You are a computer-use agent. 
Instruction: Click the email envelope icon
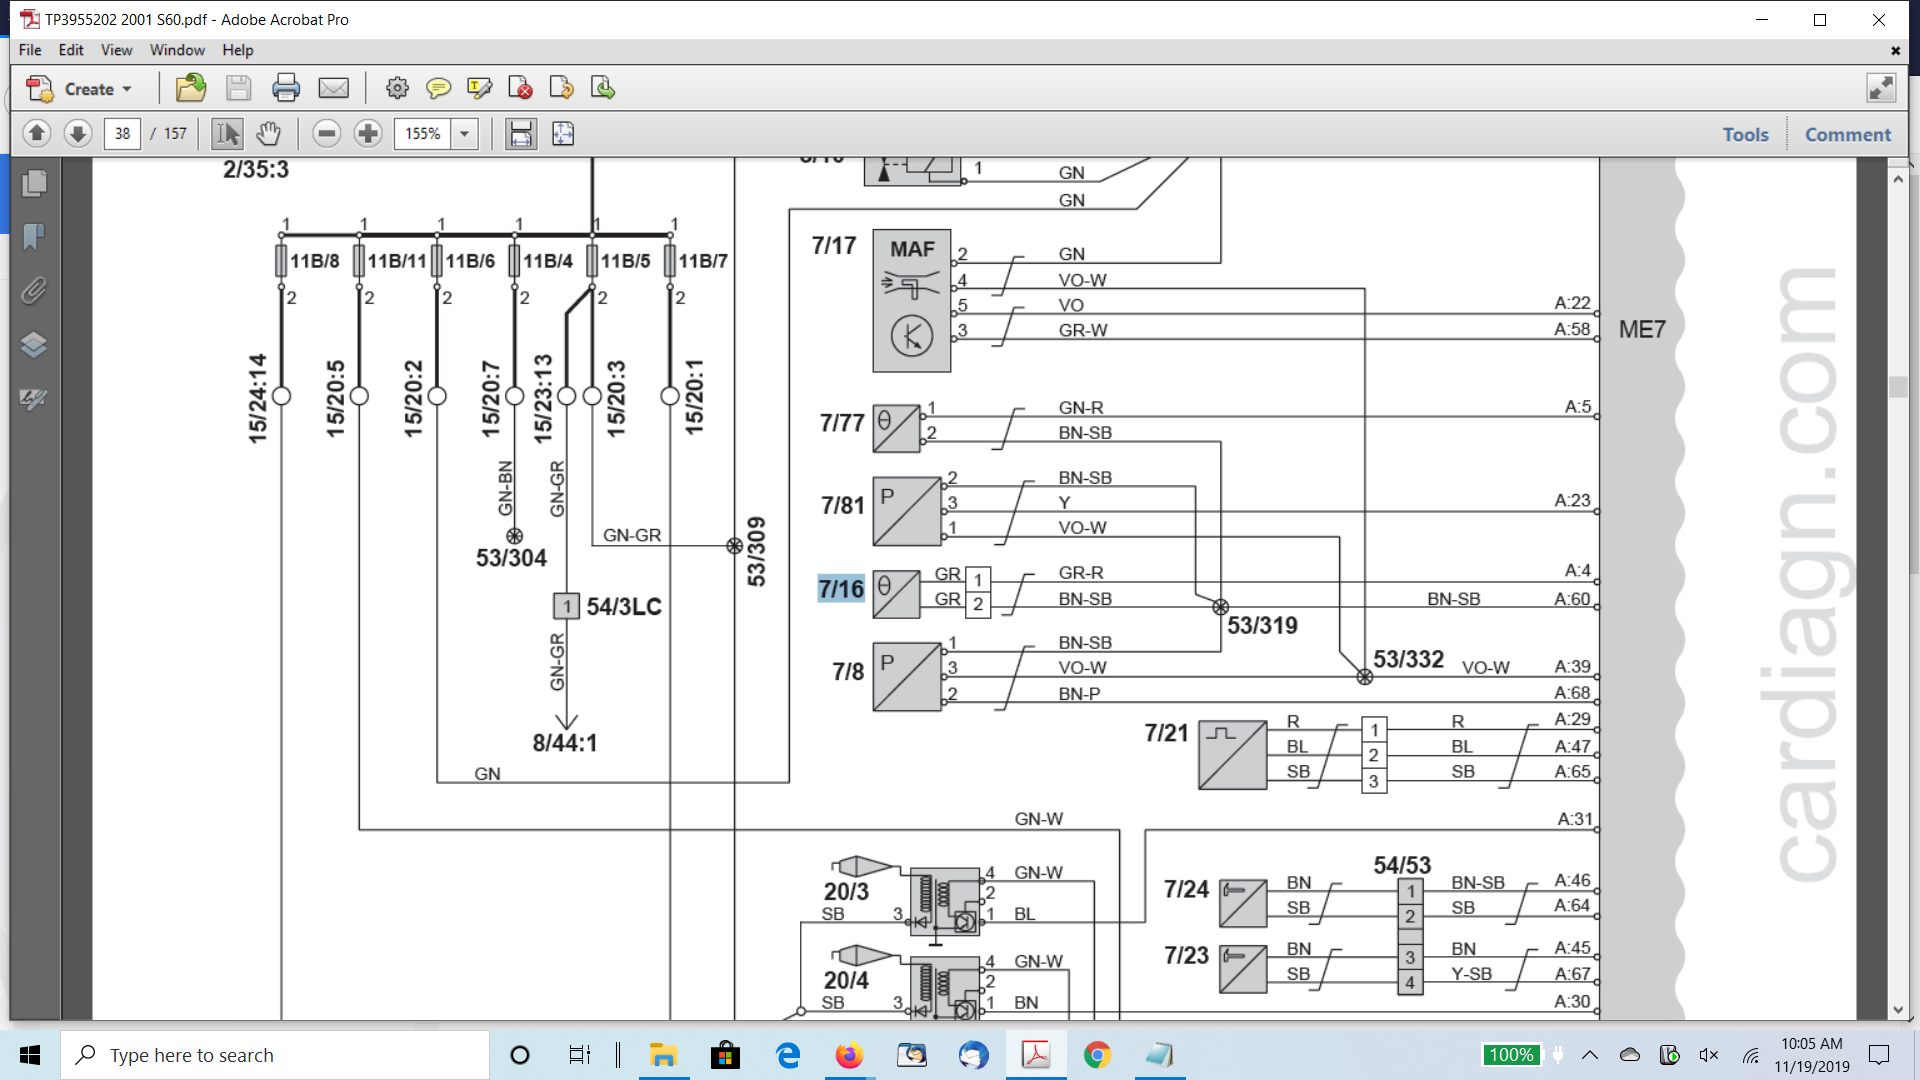pyautogui.click(x=333, y=89)
